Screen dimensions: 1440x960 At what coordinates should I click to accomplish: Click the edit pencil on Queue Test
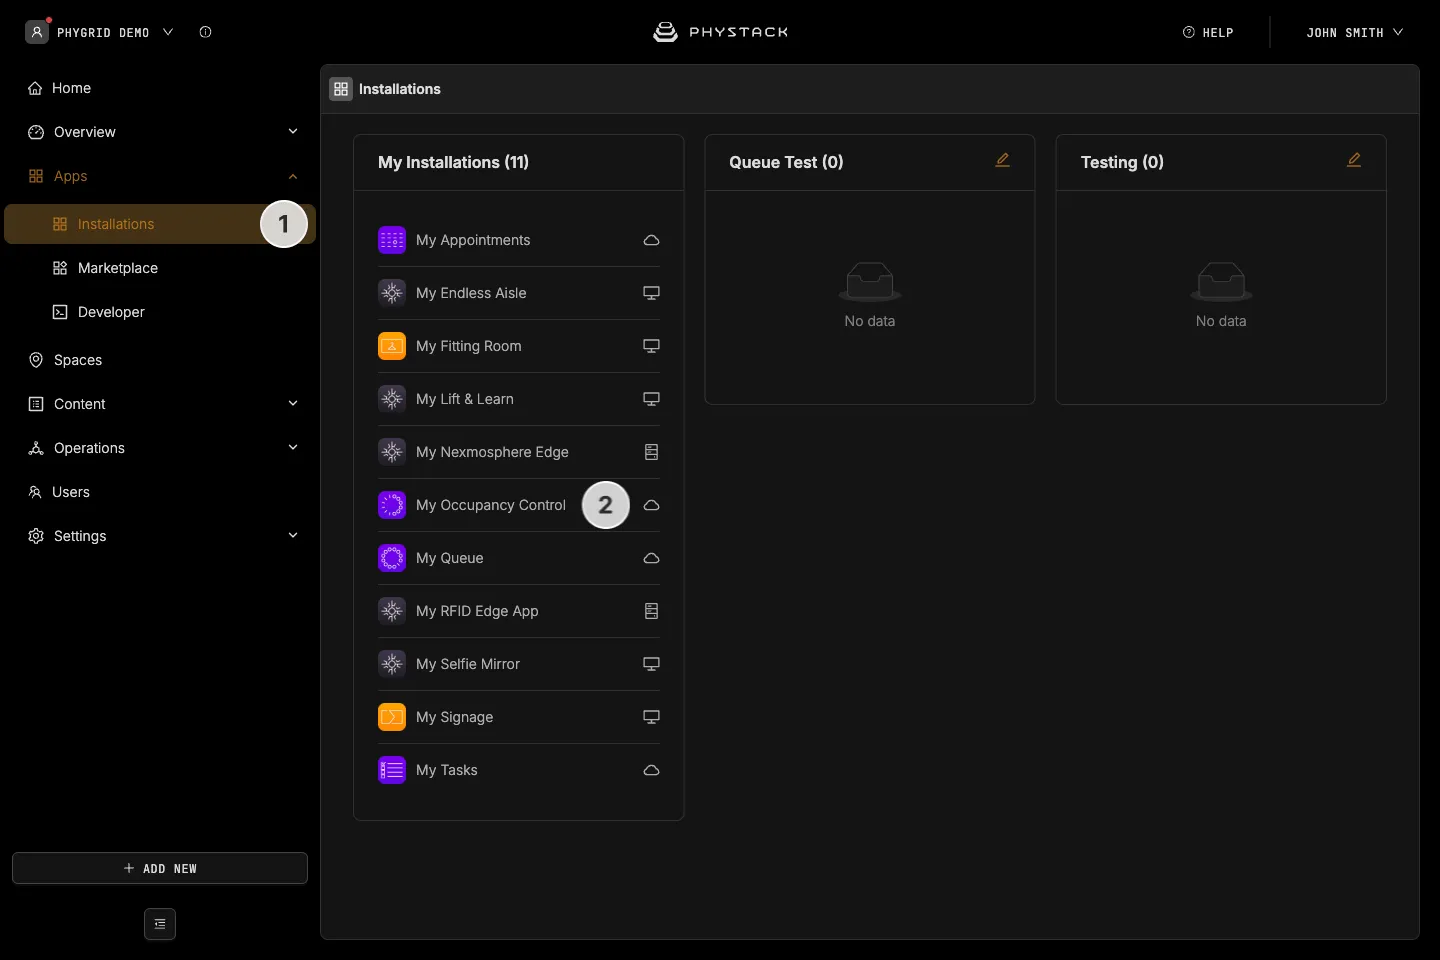[1002, 160]
